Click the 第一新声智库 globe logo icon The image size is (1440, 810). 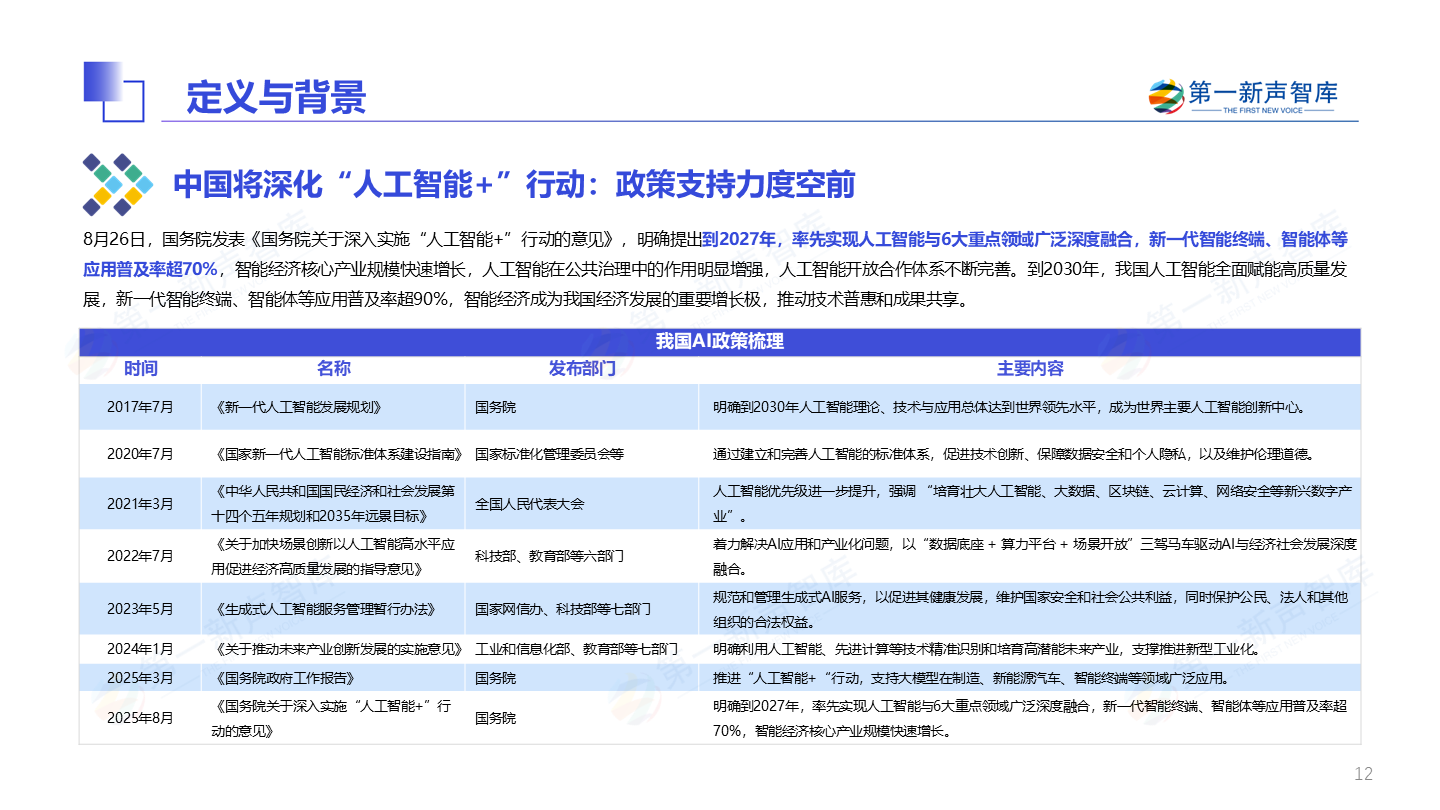click(1165, 96)
